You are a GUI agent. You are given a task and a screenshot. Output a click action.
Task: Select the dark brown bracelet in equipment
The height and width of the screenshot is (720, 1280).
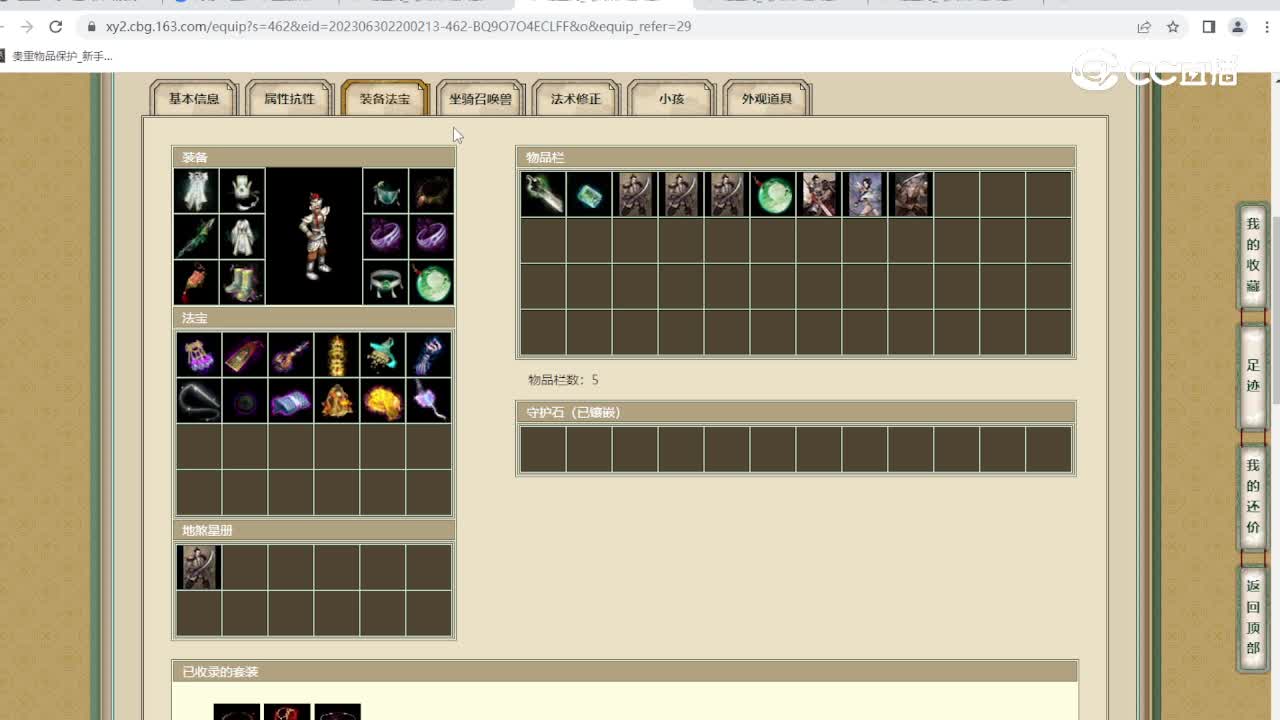click(x=432, y=191)
